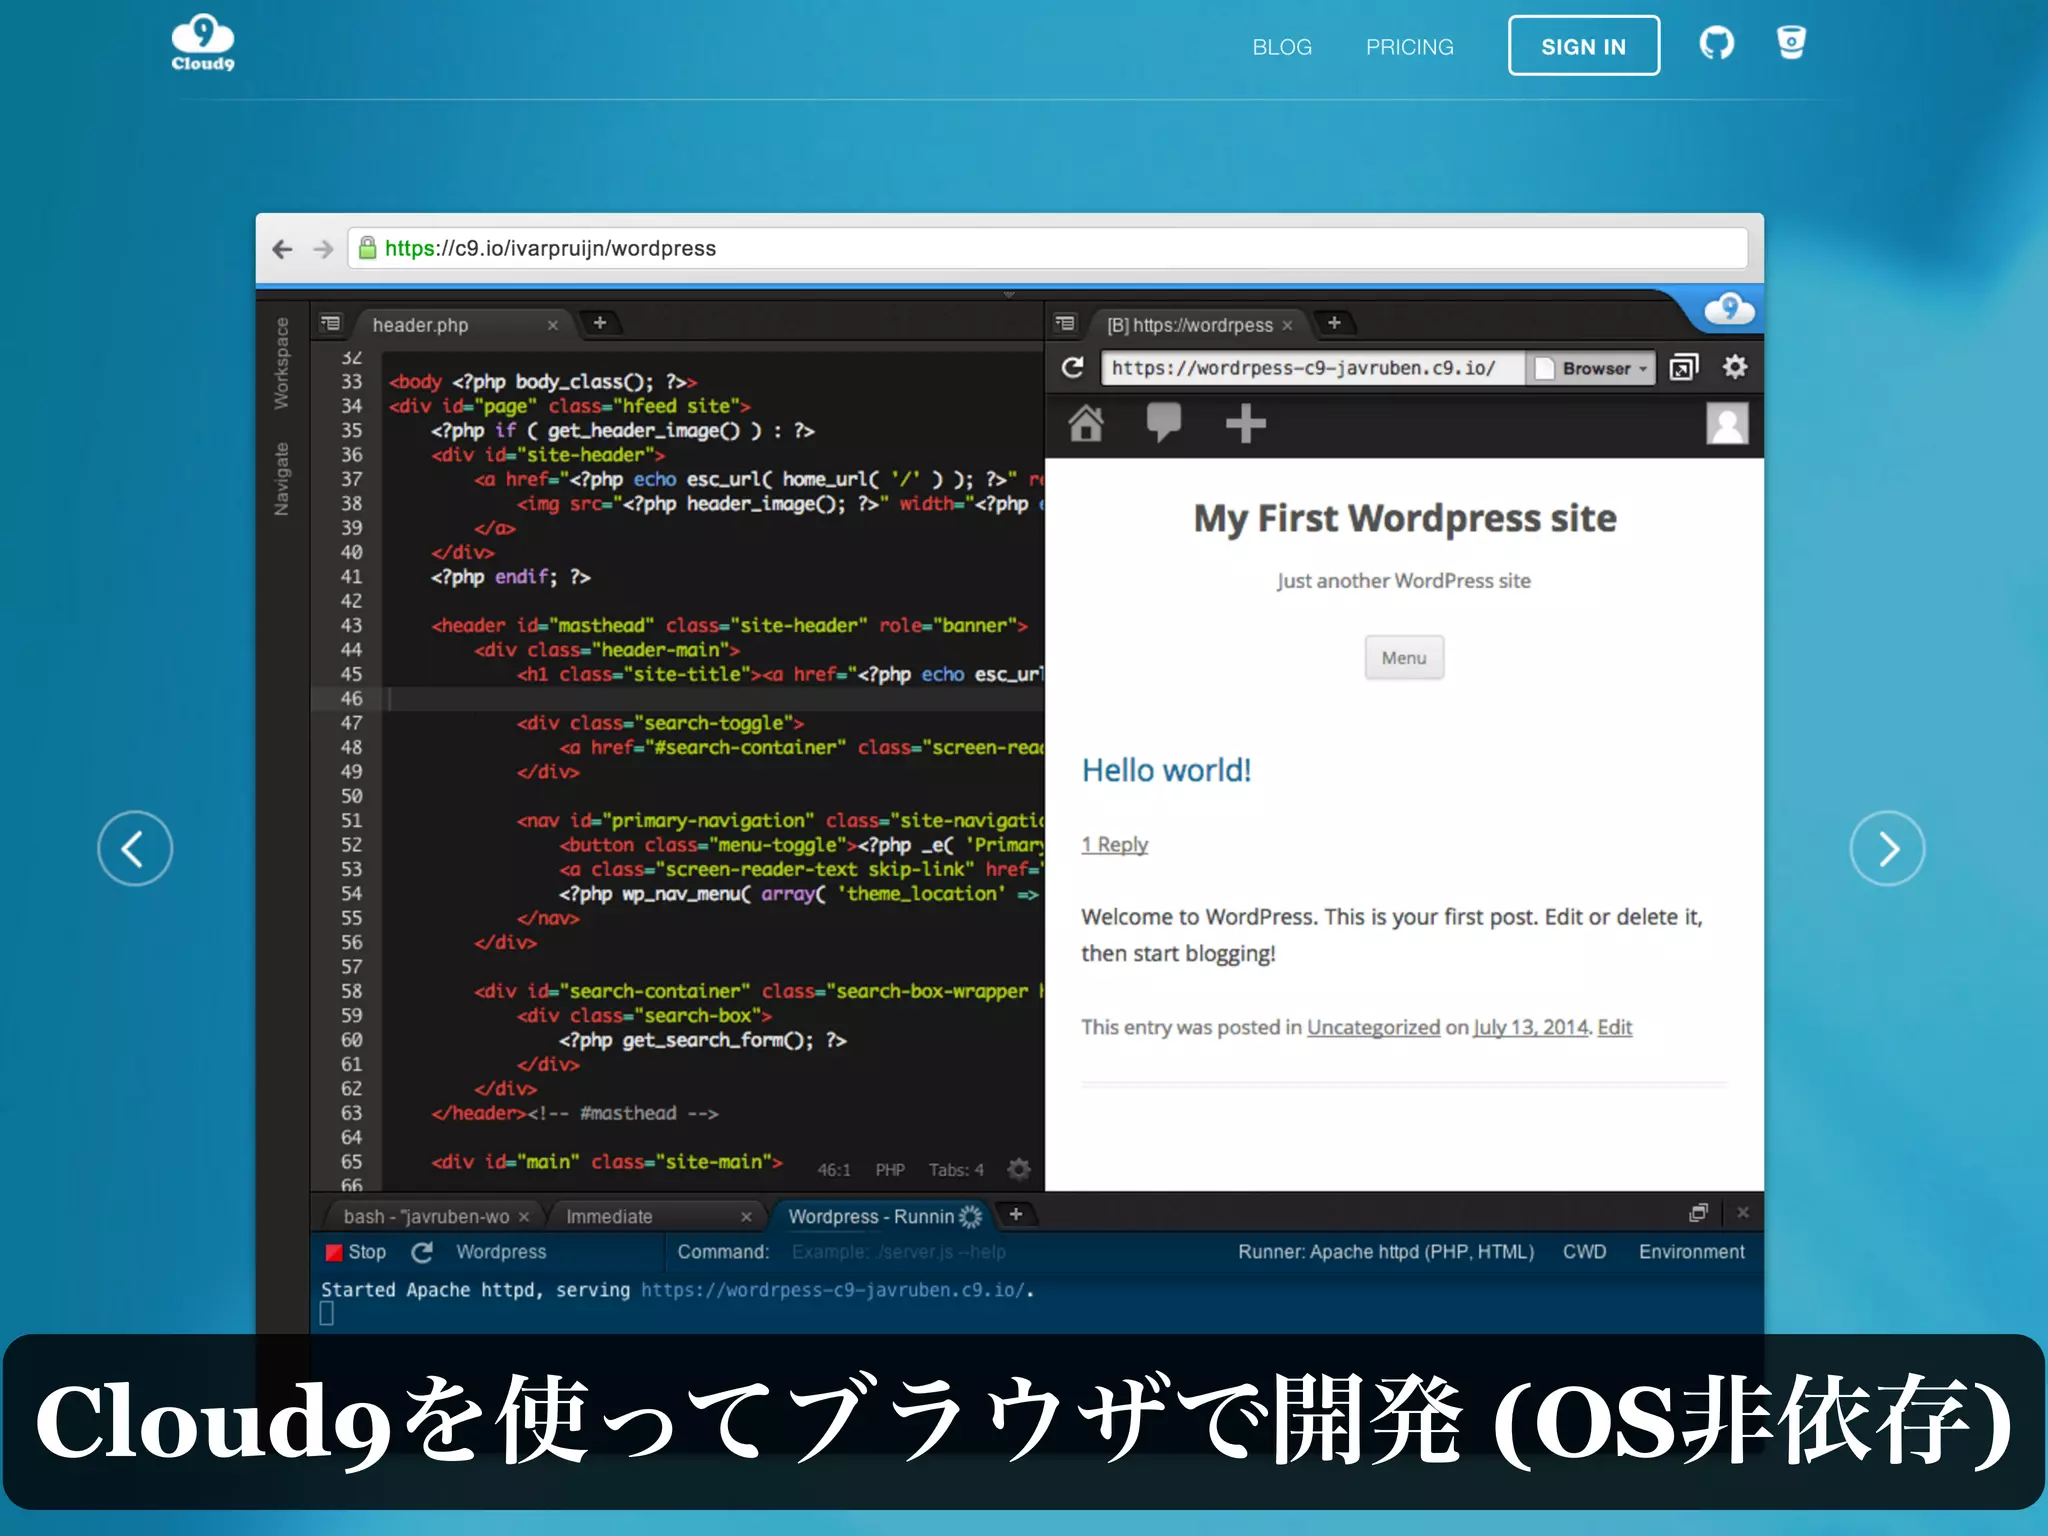
Task: Click the SIGN IN button
Action: coord(1583,46)
